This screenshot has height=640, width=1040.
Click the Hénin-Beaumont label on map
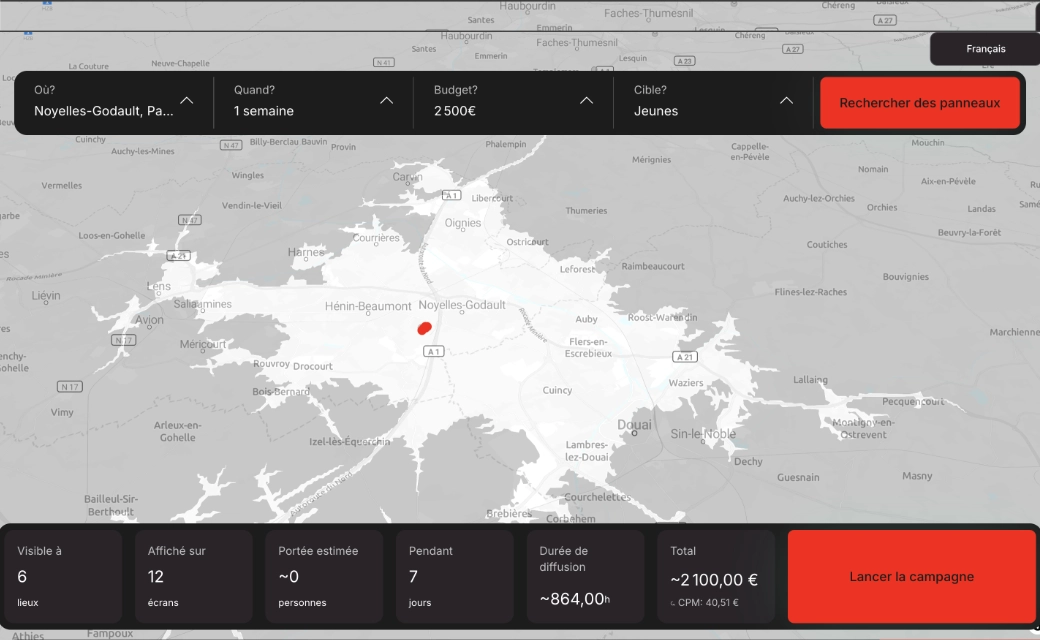(x=368, y=306)
